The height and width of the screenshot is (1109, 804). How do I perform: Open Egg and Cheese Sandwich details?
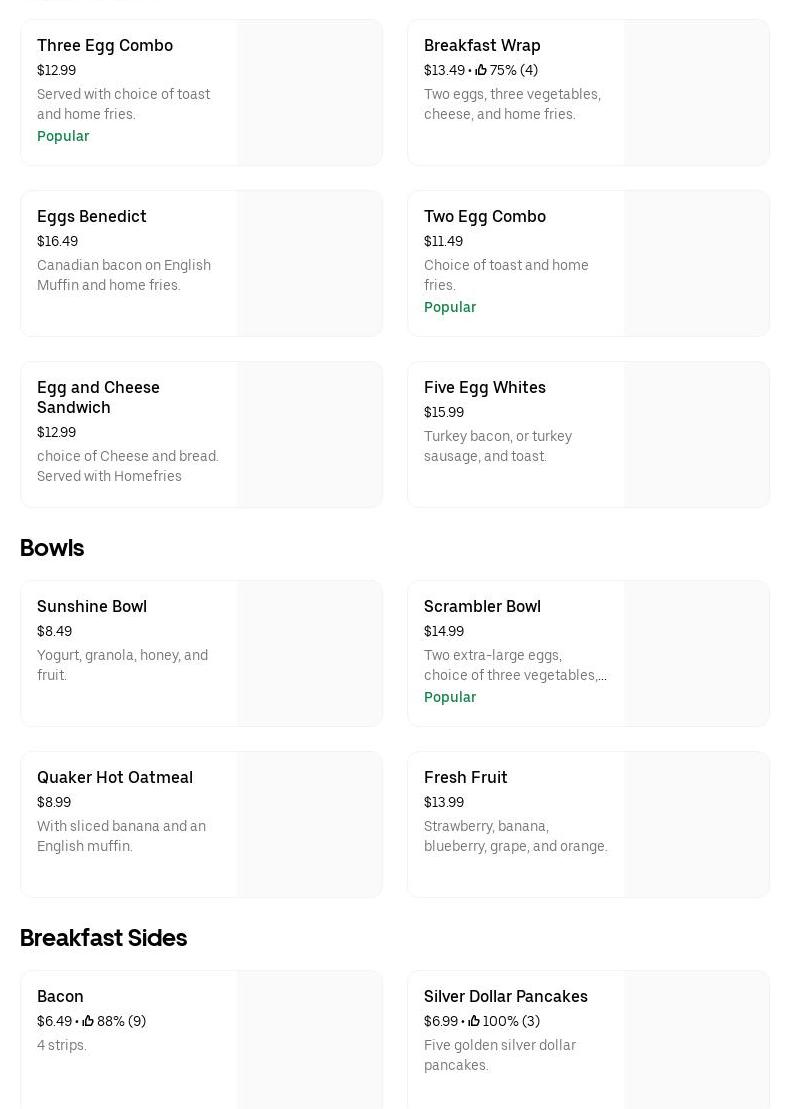(x=98, y=397)
